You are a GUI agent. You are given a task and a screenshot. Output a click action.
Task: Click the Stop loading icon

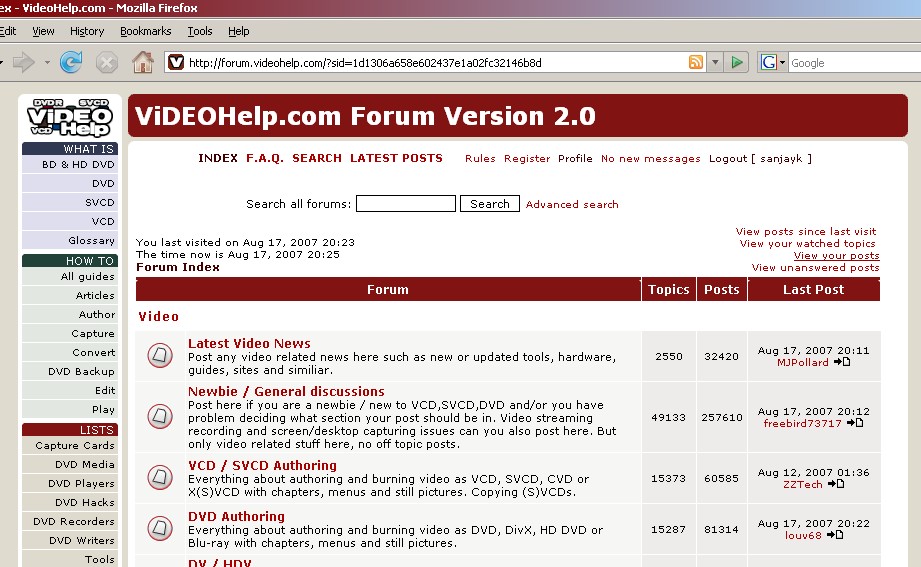tap(106, 62)
